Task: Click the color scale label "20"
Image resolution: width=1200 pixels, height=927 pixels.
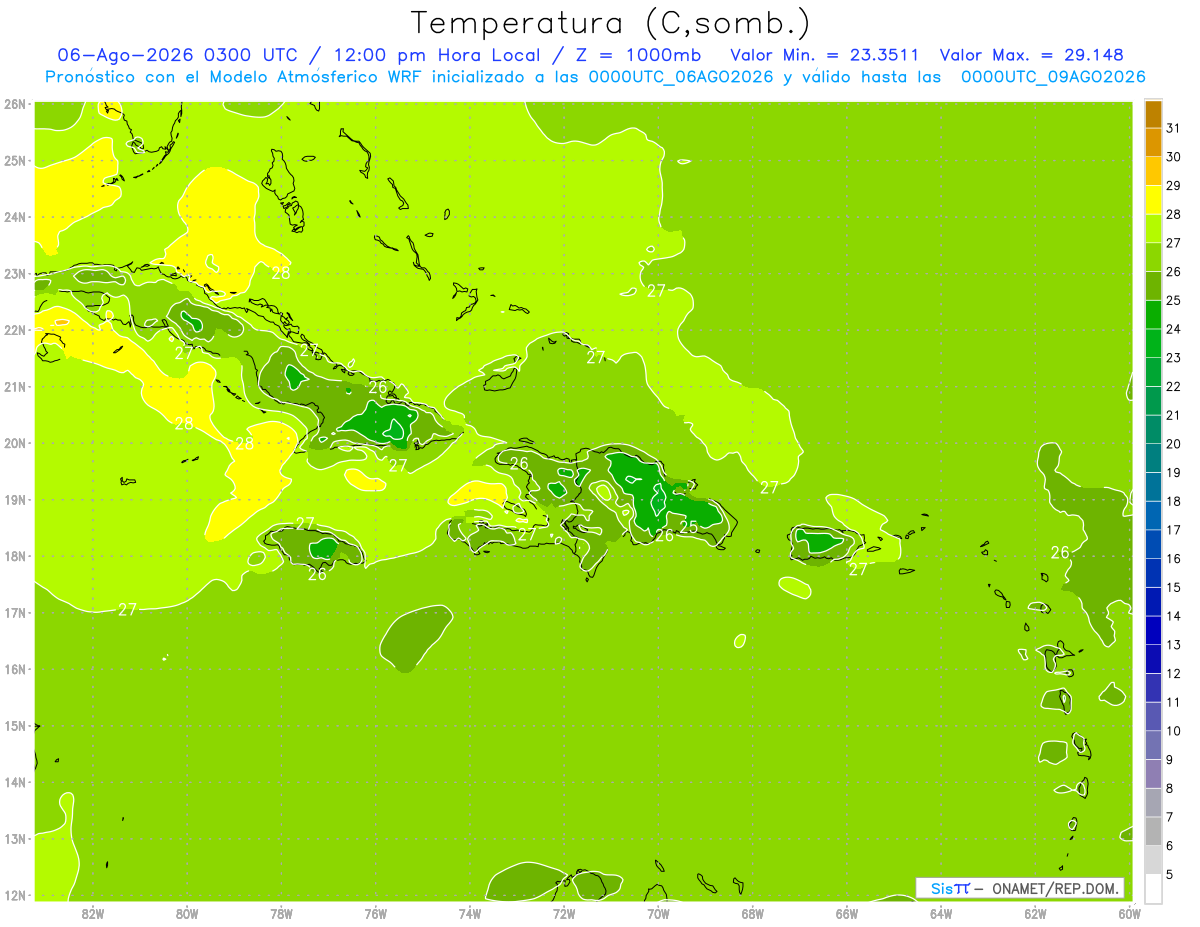Action: click(x=1173, y=444)
